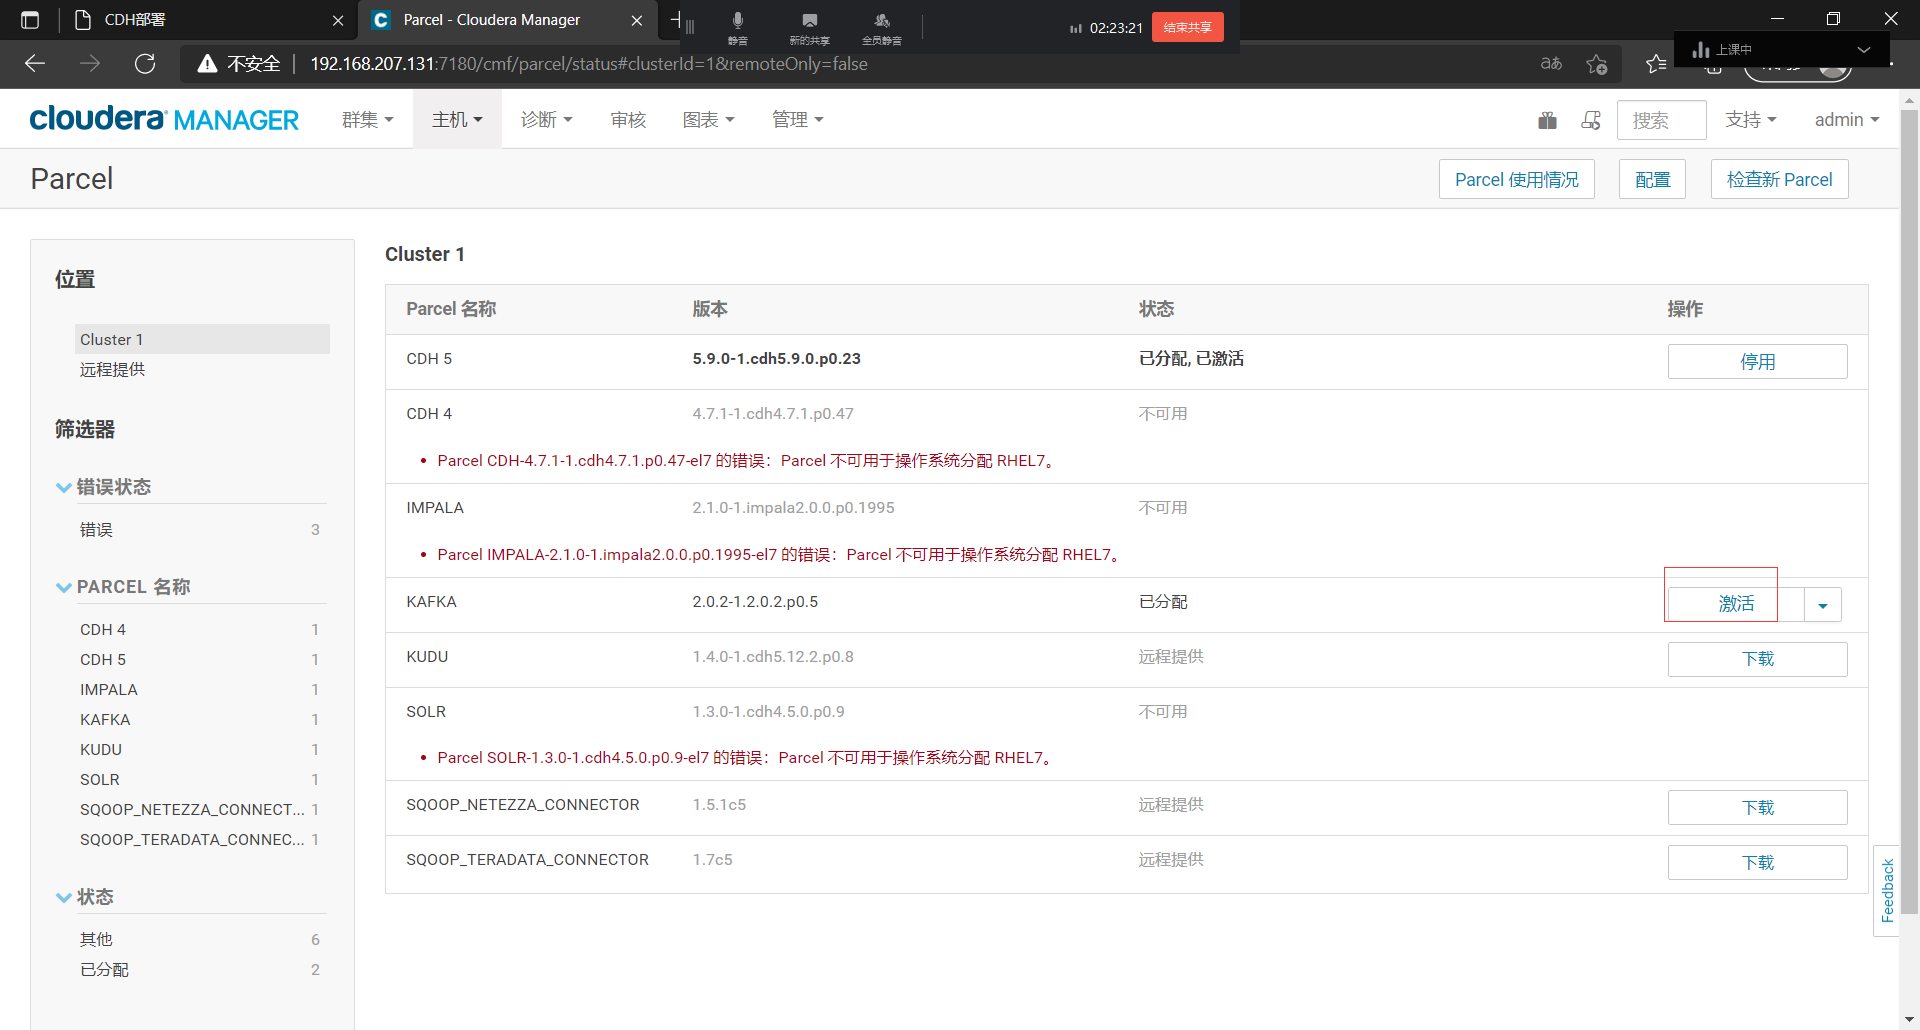Click the 检查新 Parcel button

1779,179
